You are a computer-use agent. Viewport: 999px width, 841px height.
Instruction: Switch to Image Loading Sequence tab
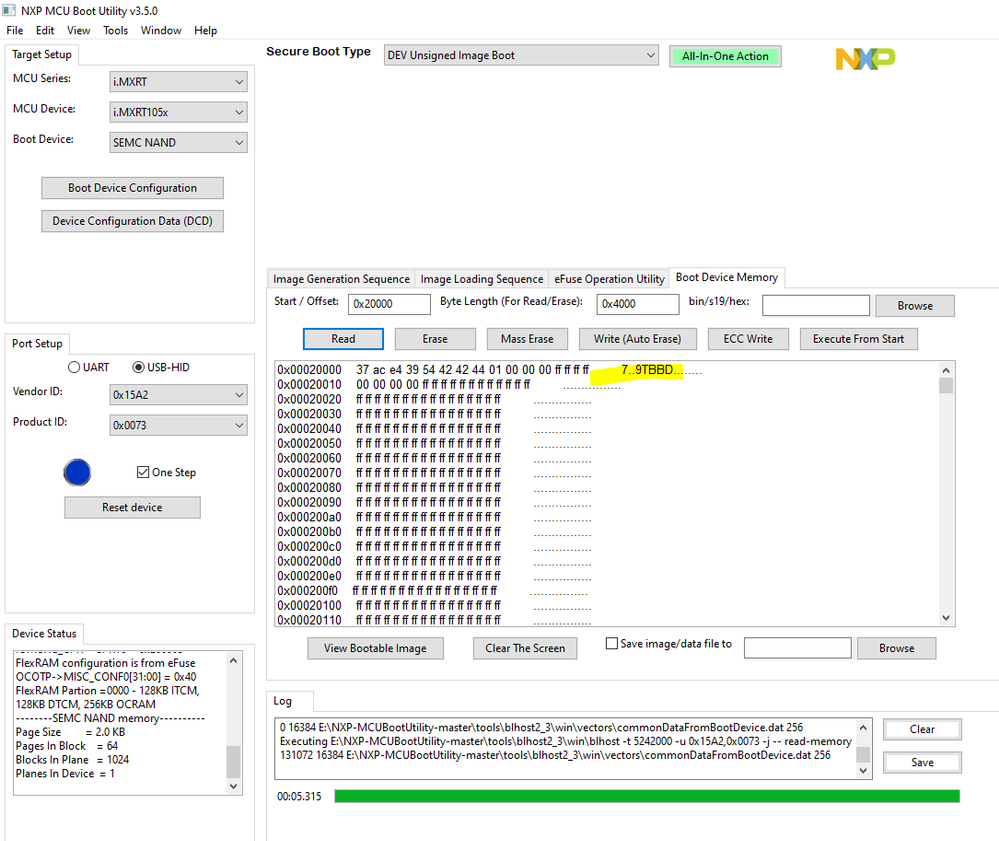click(x=482, y=279)
